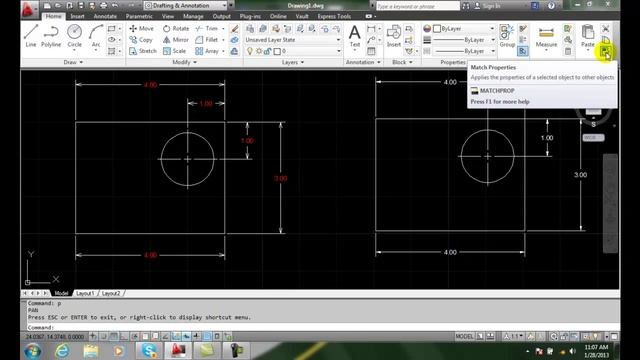Click the Rotate command
Screen dimensions: 640x360
tap(176, 29)
